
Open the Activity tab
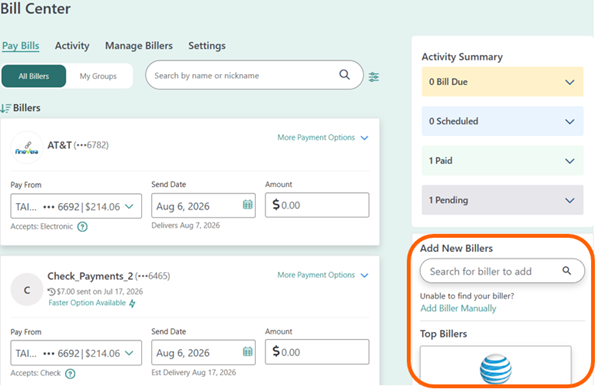point(72,46)
